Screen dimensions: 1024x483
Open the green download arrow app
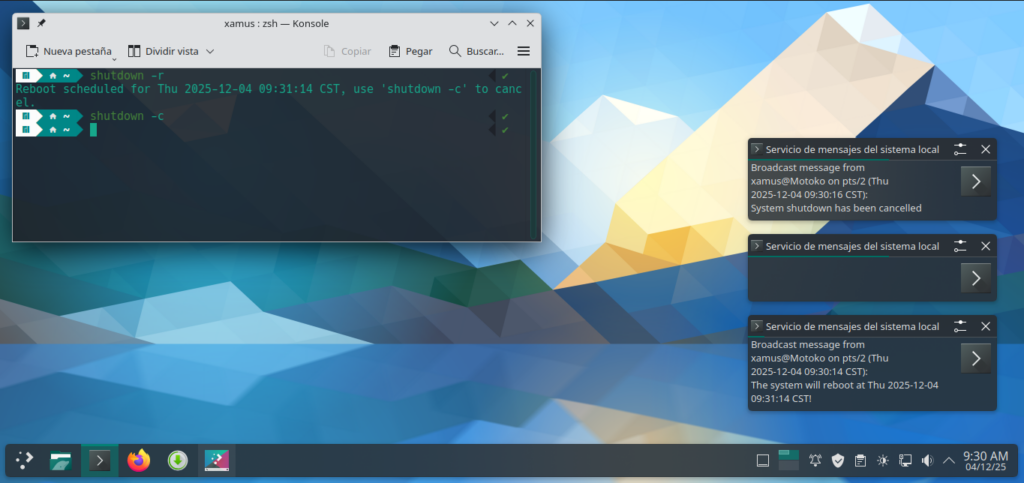178,461
